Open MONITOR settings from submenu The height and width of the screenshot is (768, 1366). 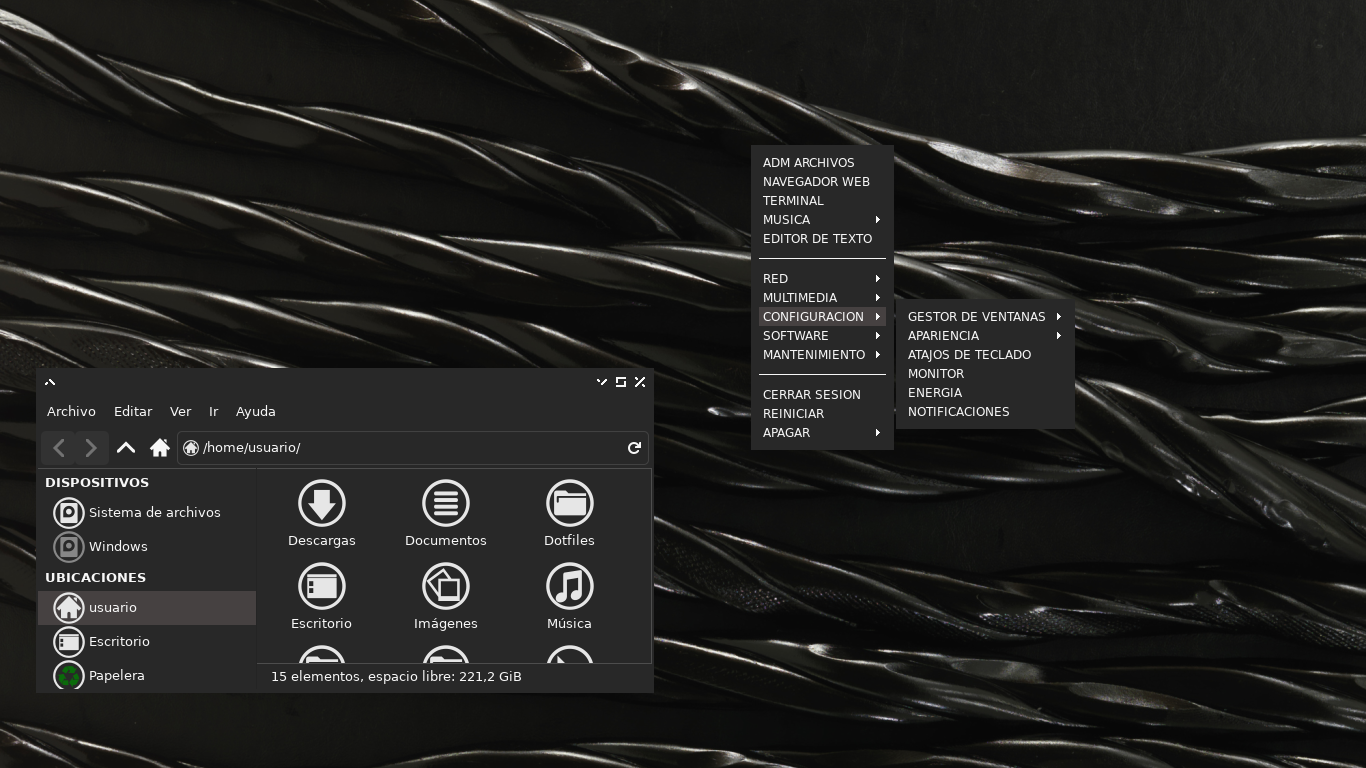(x=985, y=374)
